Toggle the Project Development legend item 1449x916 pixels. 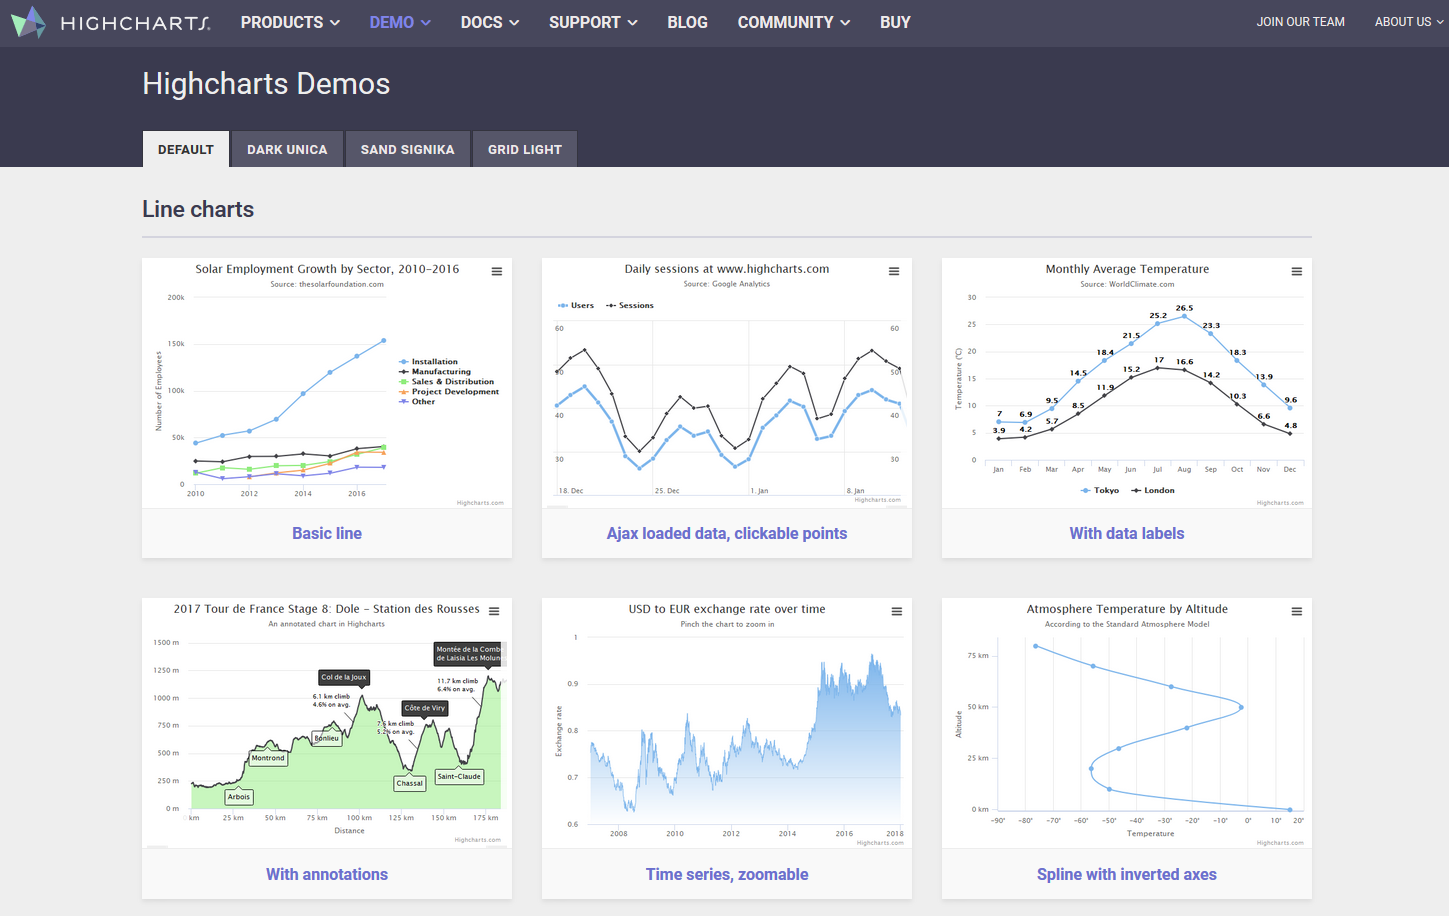[449, 392]
